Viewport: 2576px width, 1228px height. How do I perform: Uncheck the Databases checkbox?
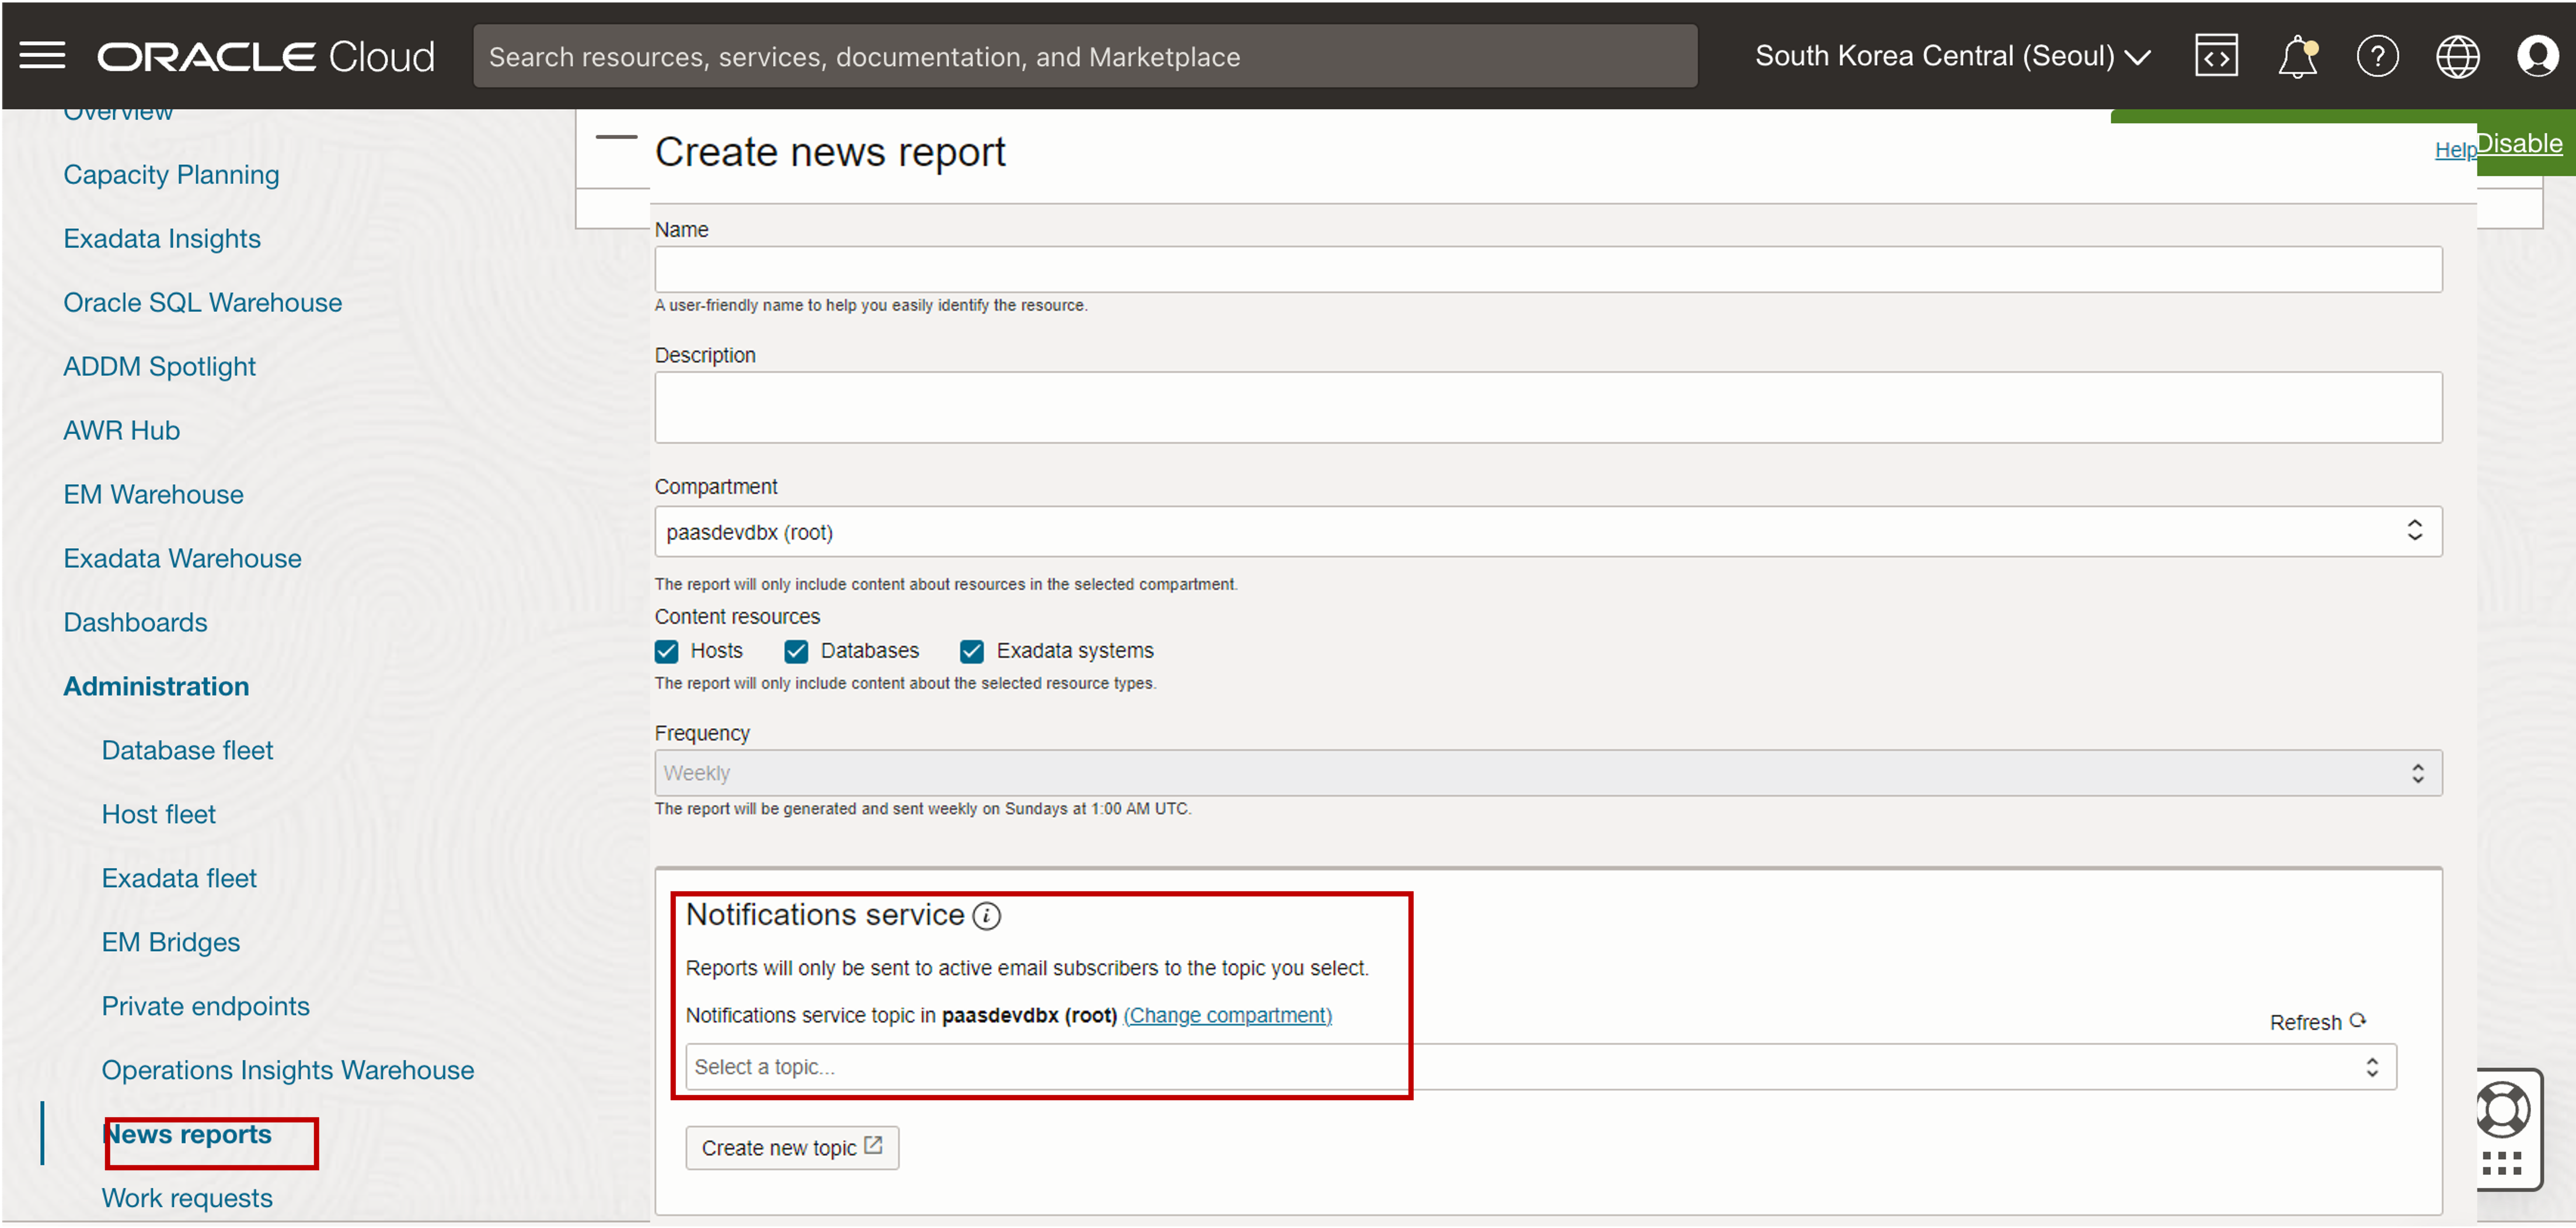tap(796, 652)
